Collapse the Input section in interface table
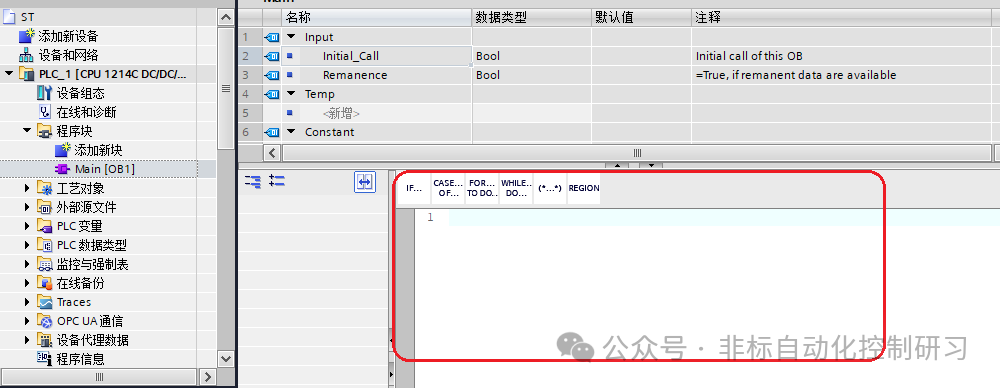Image resolution: width=1000 pixels, height=388 pixels. [x=291, y=37]
